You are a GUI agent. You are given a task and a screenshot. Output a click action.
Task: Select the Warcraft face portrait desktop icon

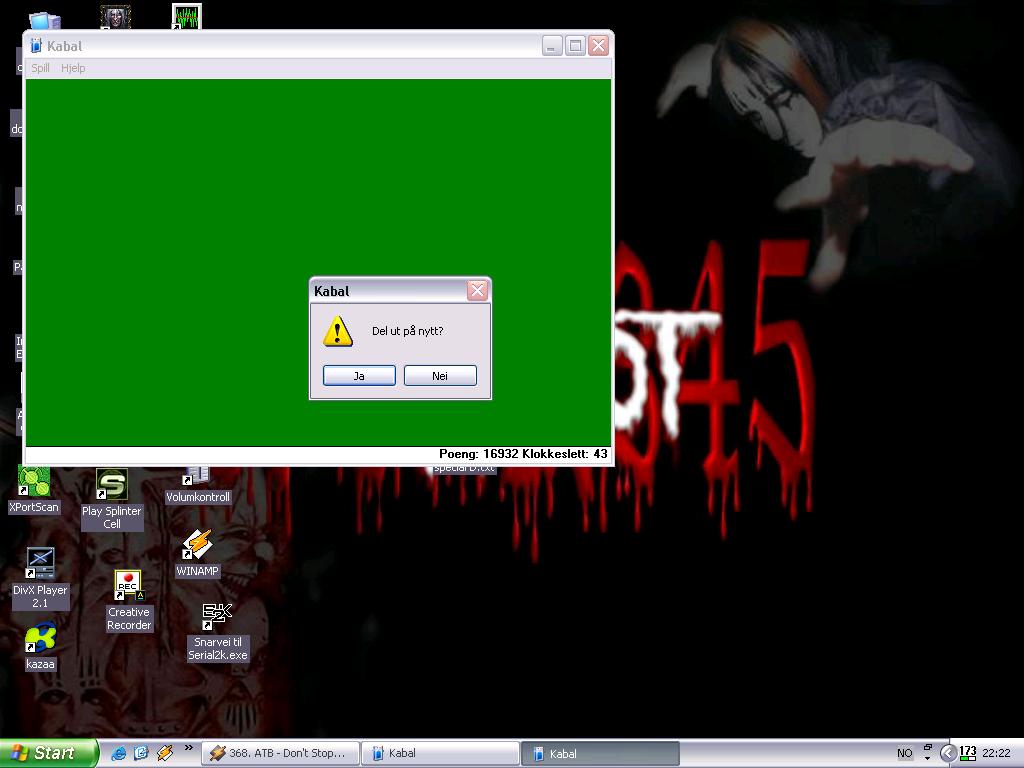pyautogui.click(x=116, y=17)
